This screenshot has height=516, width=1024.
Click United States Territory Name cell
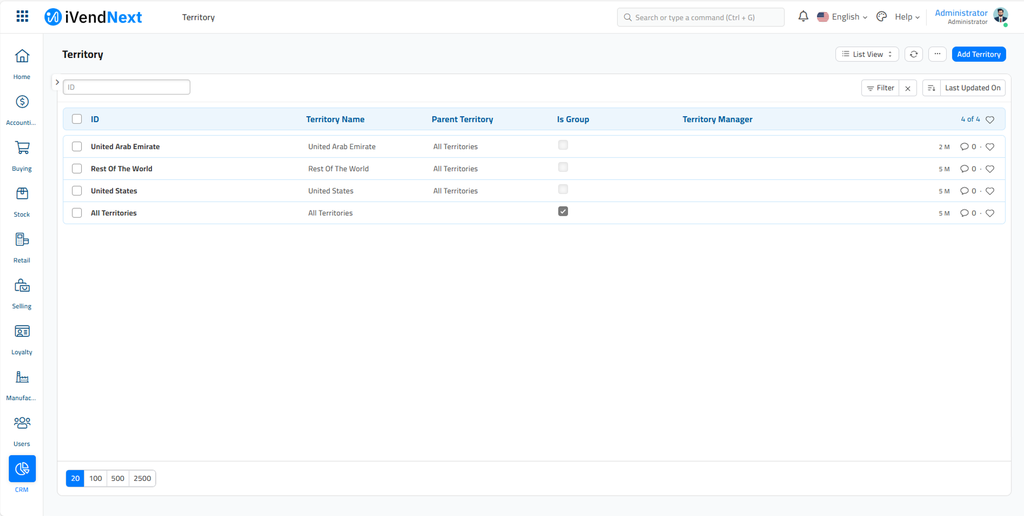point(330,191)
